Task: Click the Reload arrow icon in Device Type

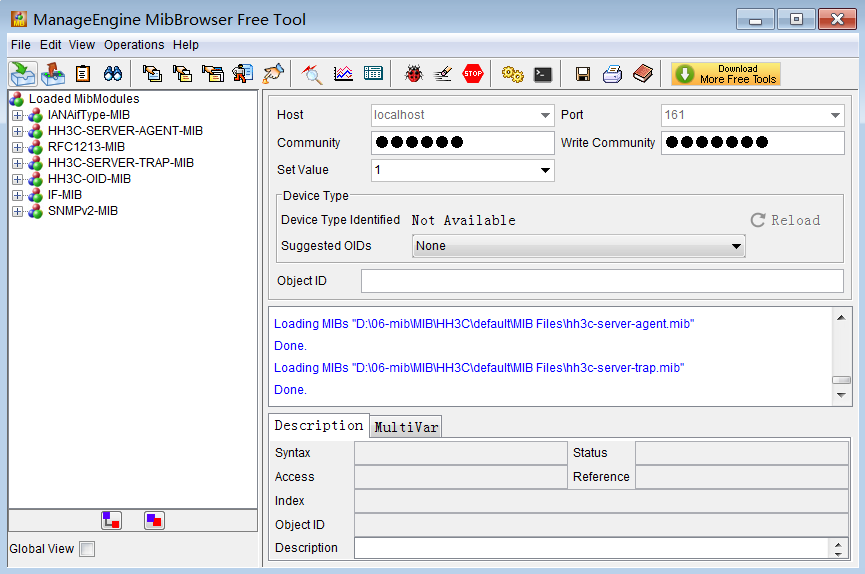Action: coord(758,220)
